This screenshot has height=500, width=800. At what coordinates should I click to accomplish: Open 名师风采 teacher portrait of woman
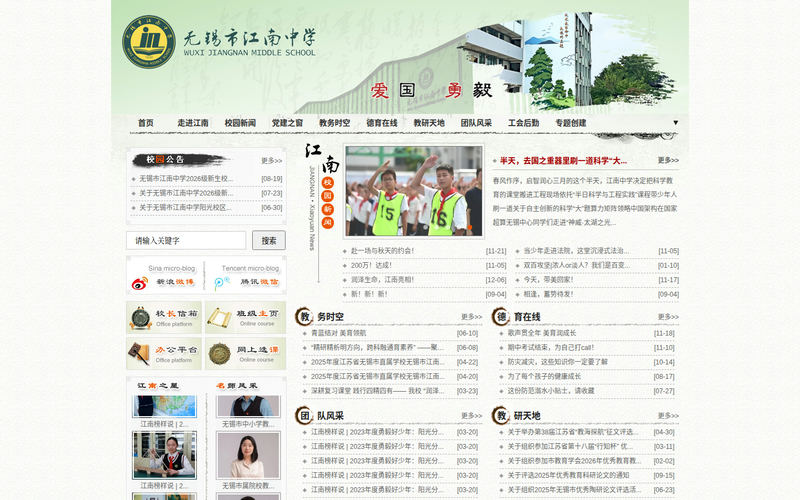tap(248, 455)
